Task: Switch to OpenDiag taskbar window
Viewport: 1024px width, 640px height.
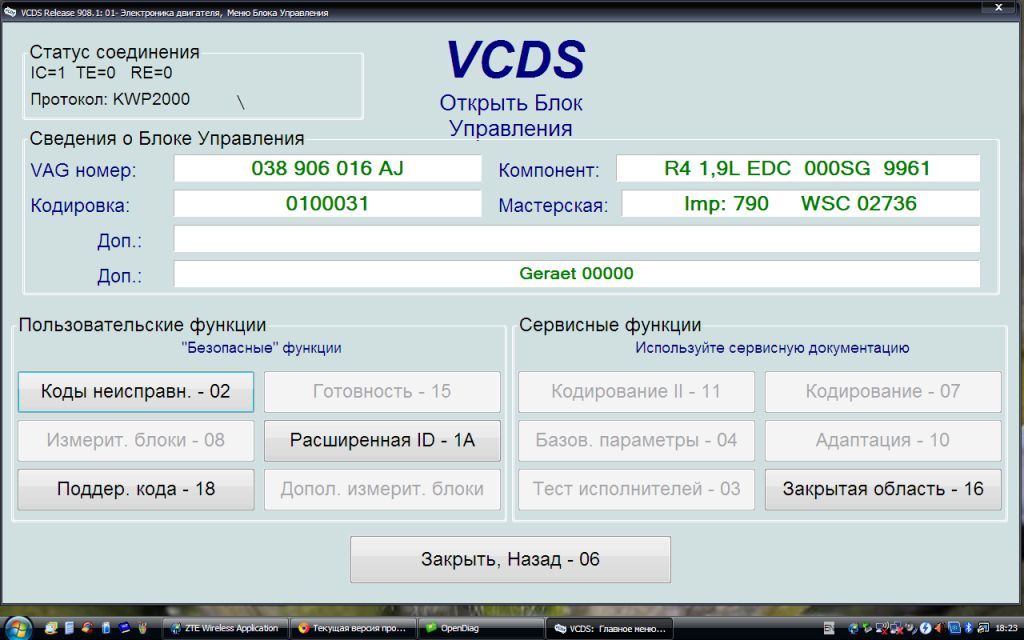Action: coord(481,628)
